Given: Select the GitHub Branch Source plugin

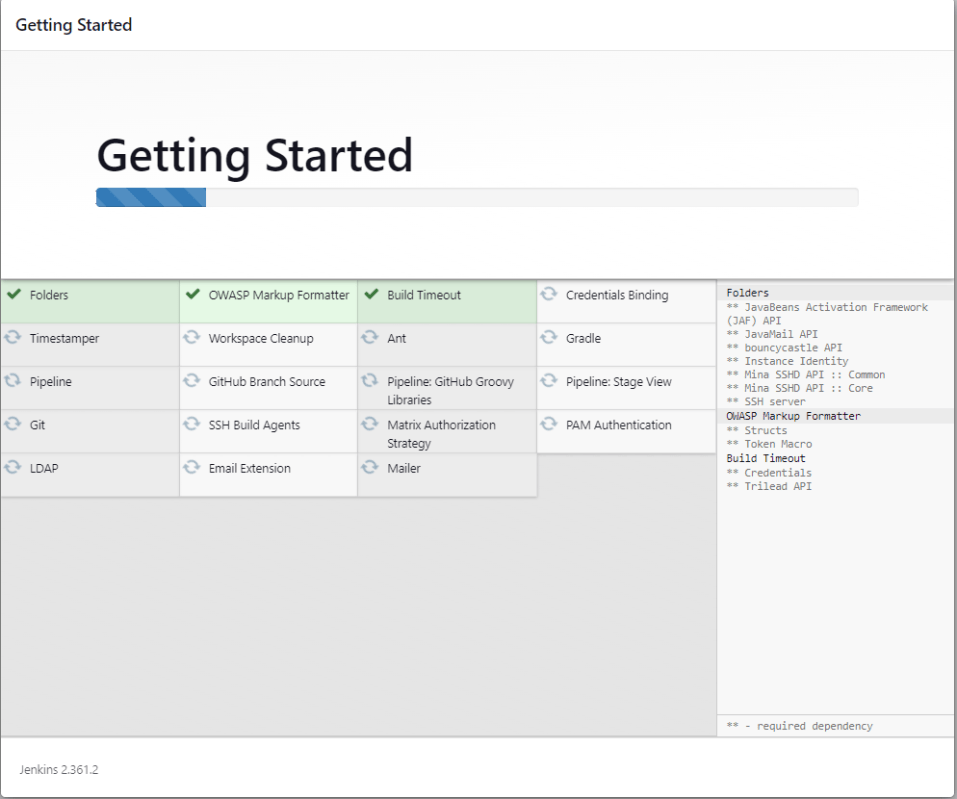Looking at the screenshot, I should 266,382.
